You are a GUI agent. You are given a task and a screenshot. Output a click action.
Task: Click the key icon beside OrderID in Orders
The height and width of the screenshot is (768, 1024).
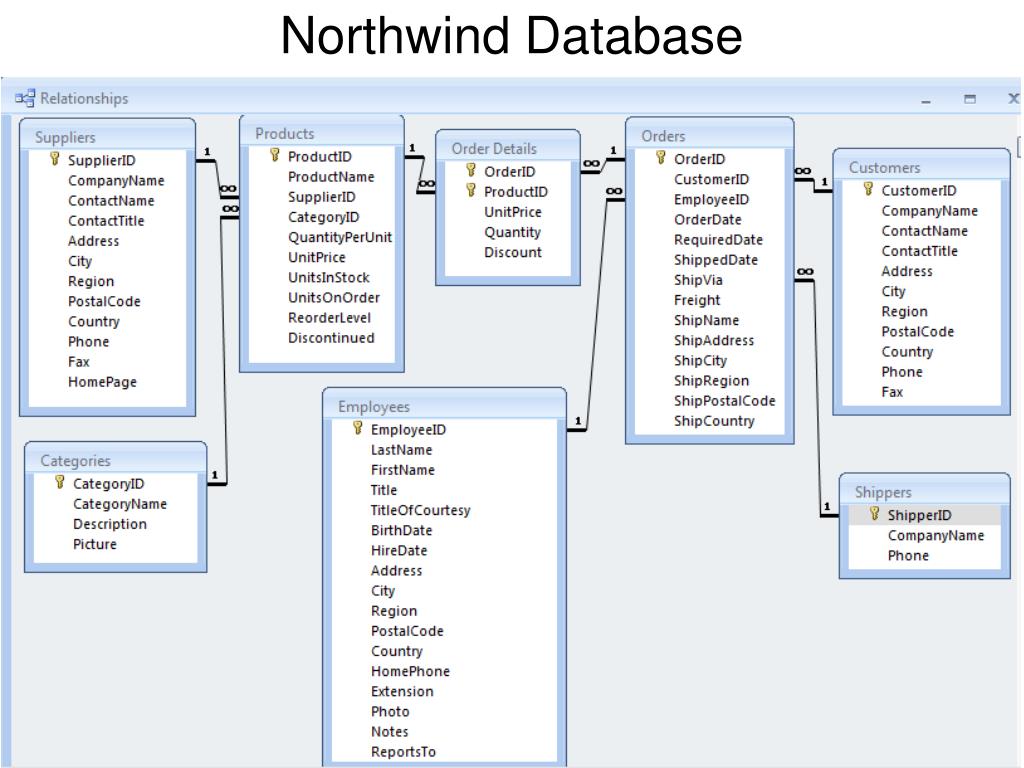[661, 158]
